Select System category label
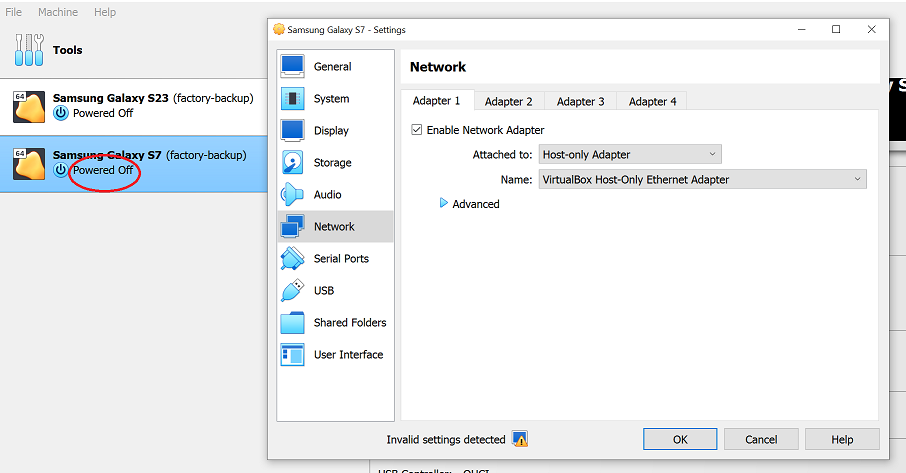Viewport: 906px width, 473px height. pos(331,99)
